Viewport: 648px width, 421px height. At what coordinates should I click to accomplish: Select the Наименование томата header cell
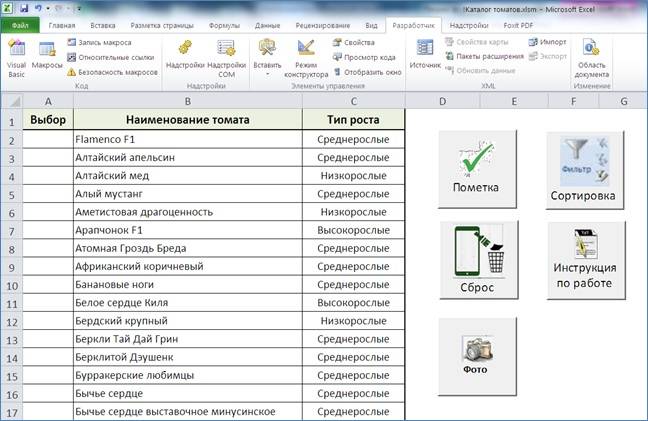click(188, 120)
